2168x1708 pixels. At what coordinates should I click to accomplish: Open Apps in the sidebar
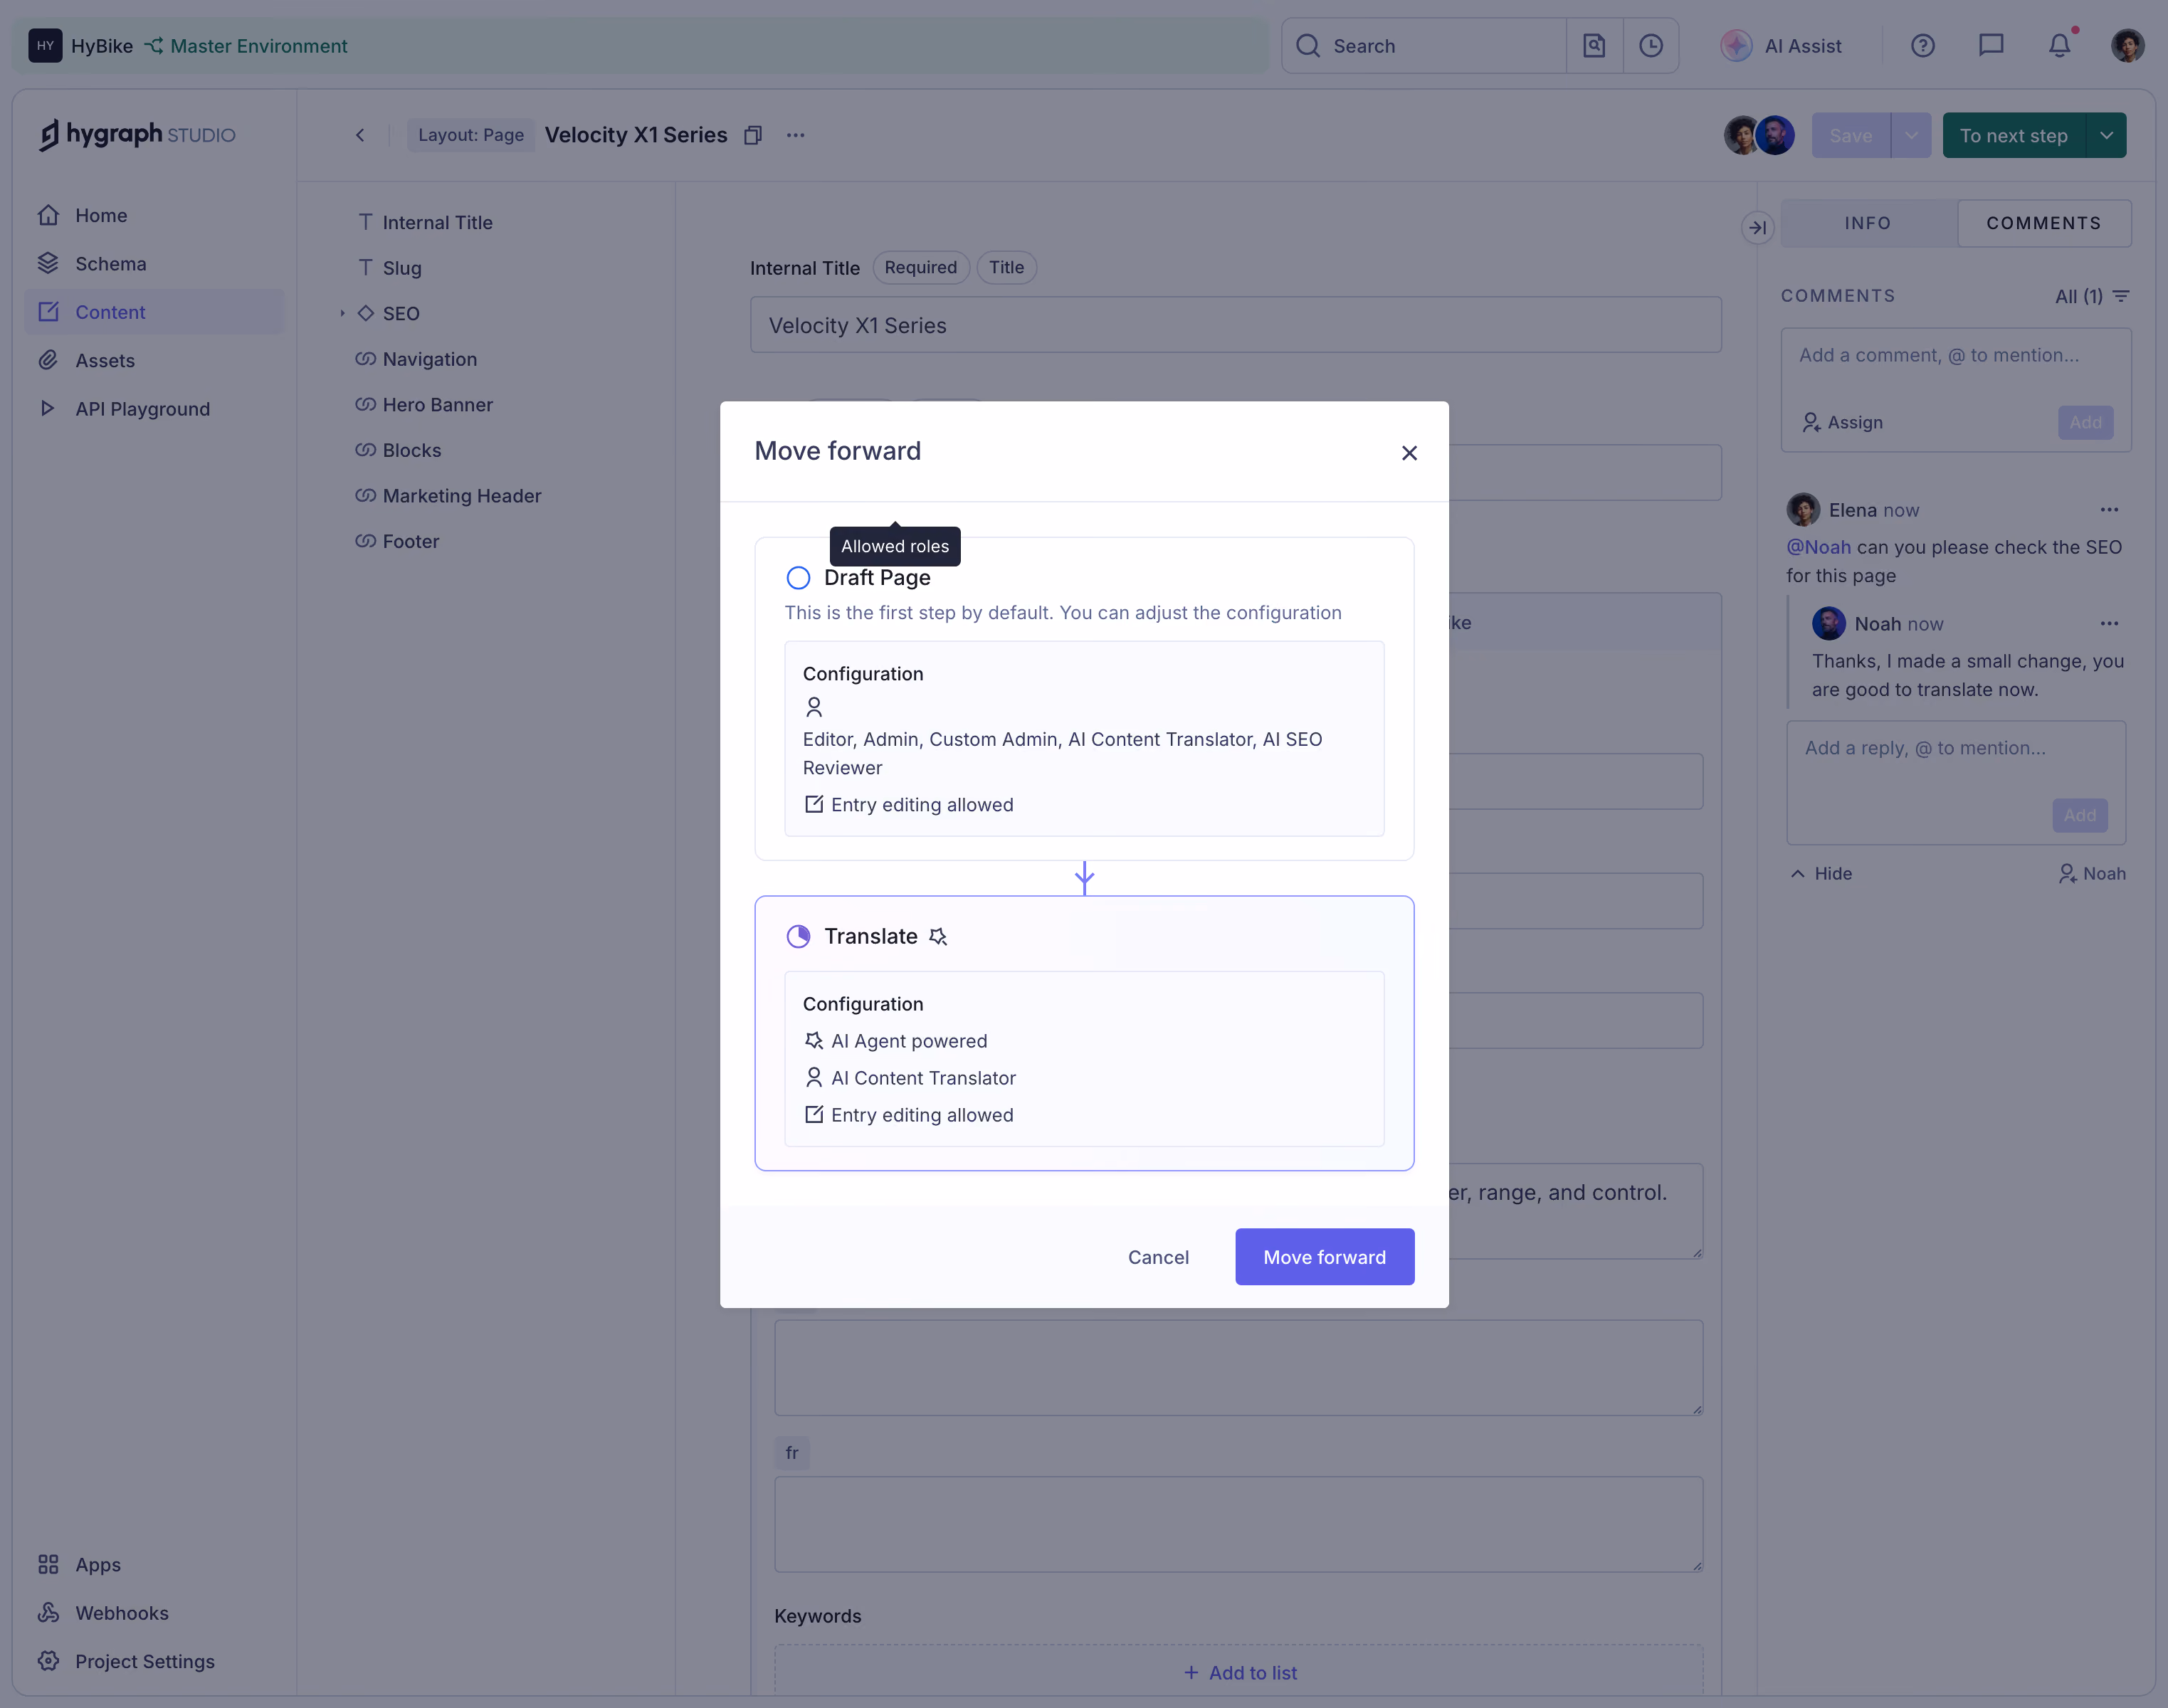tap(154, 1565)
